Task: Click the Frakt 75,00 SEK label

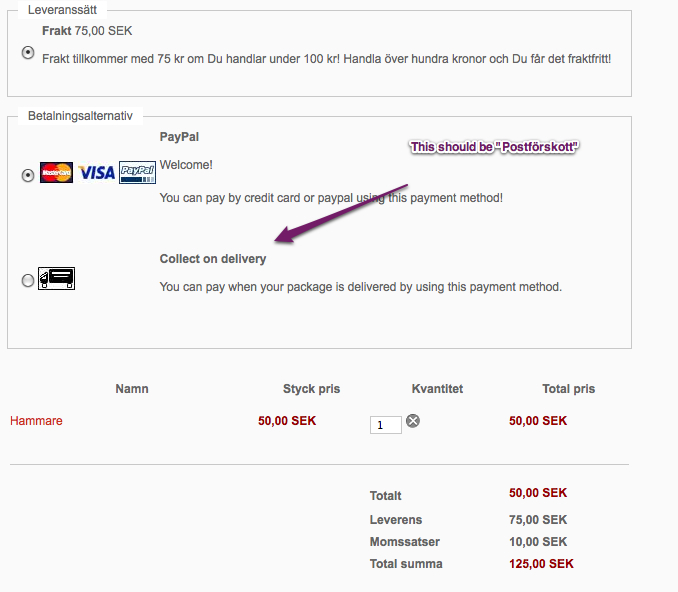Action: click(x=87, y=31)
